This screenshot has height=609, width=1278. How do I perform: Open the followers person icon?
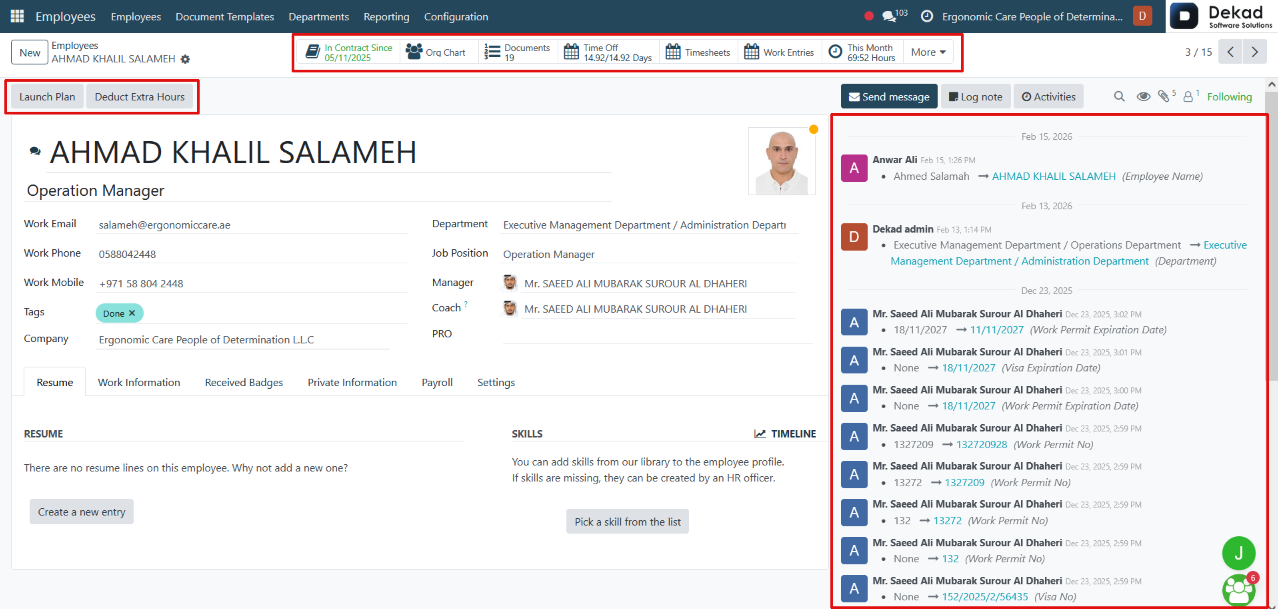tap(1190, 96)
